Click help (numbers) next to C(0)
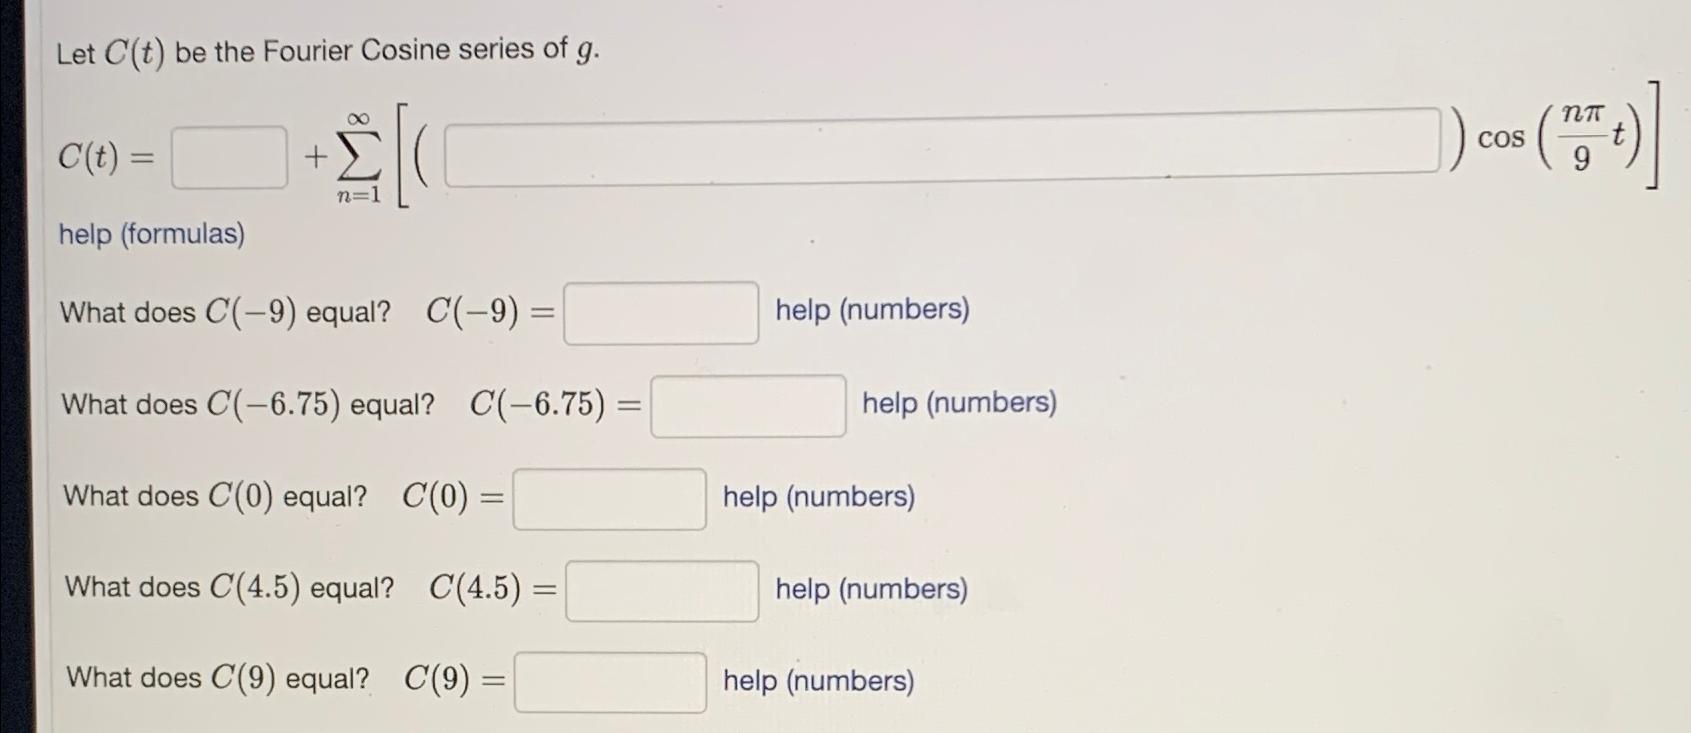Screen dimensions: 1691x733 (x=817, y=497)
